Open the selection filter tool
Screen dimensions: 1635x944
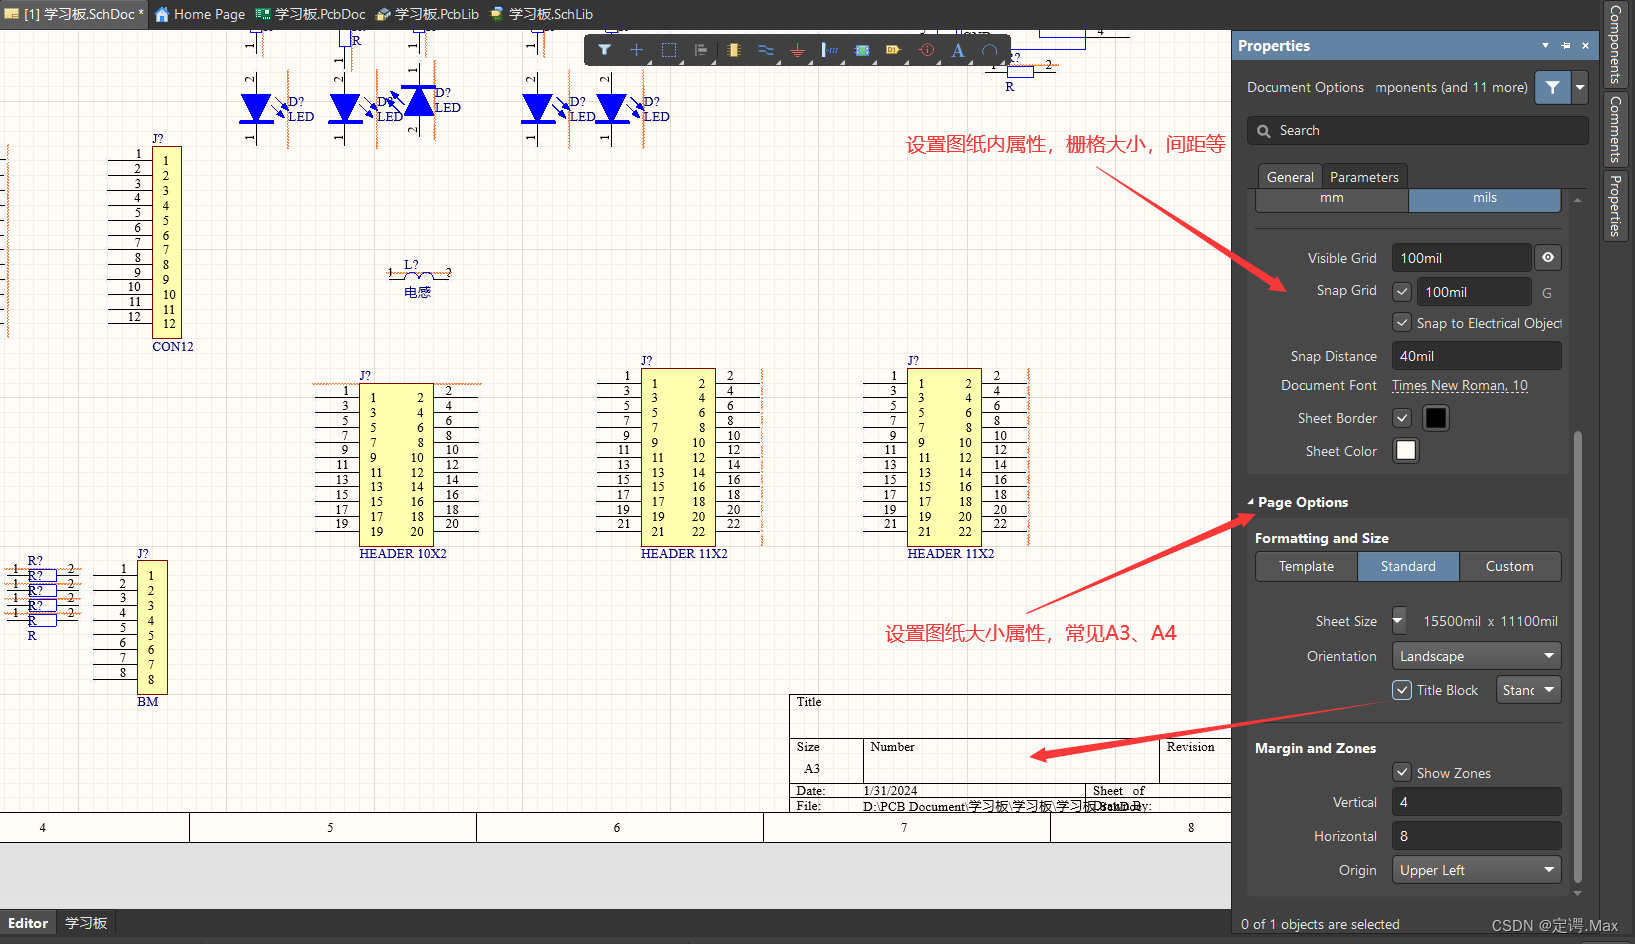(x=605, y=50)
